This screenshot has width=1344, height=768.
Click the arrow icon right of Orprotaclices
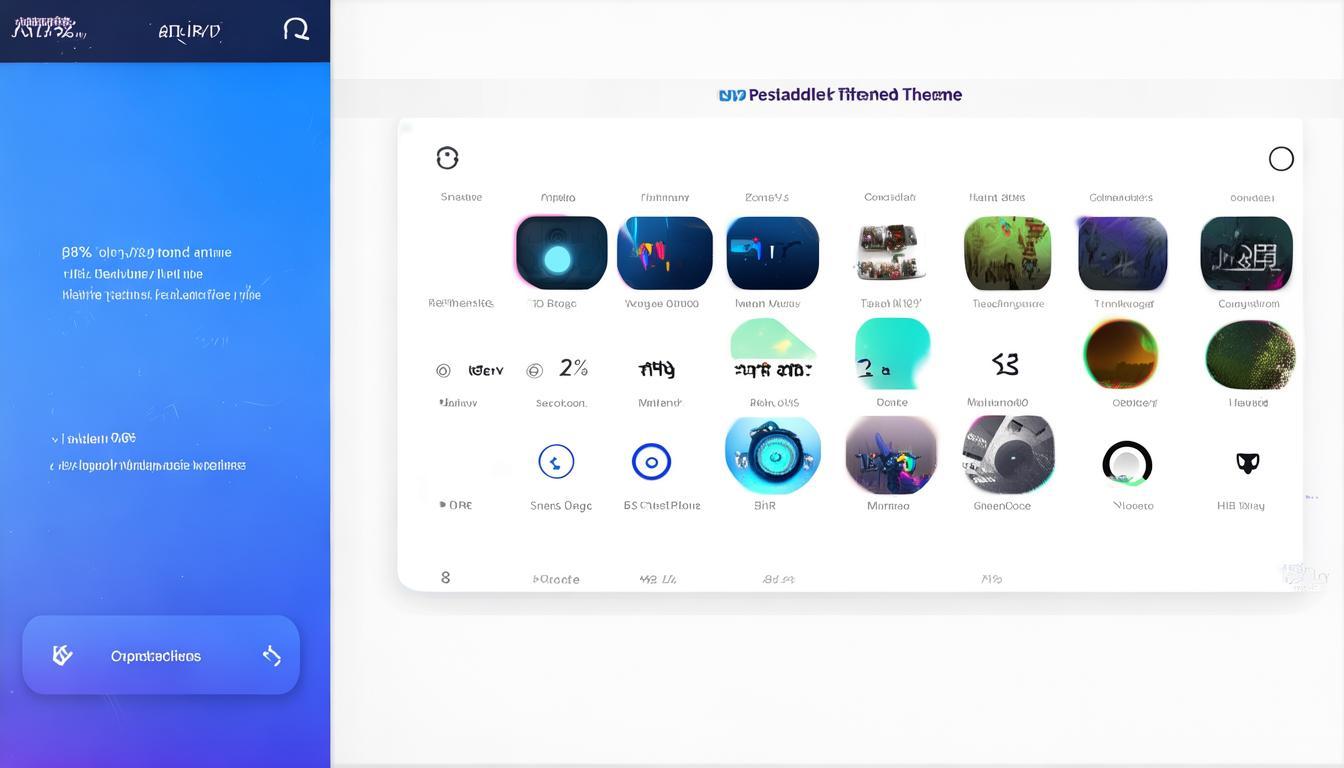tap(271, 656)
